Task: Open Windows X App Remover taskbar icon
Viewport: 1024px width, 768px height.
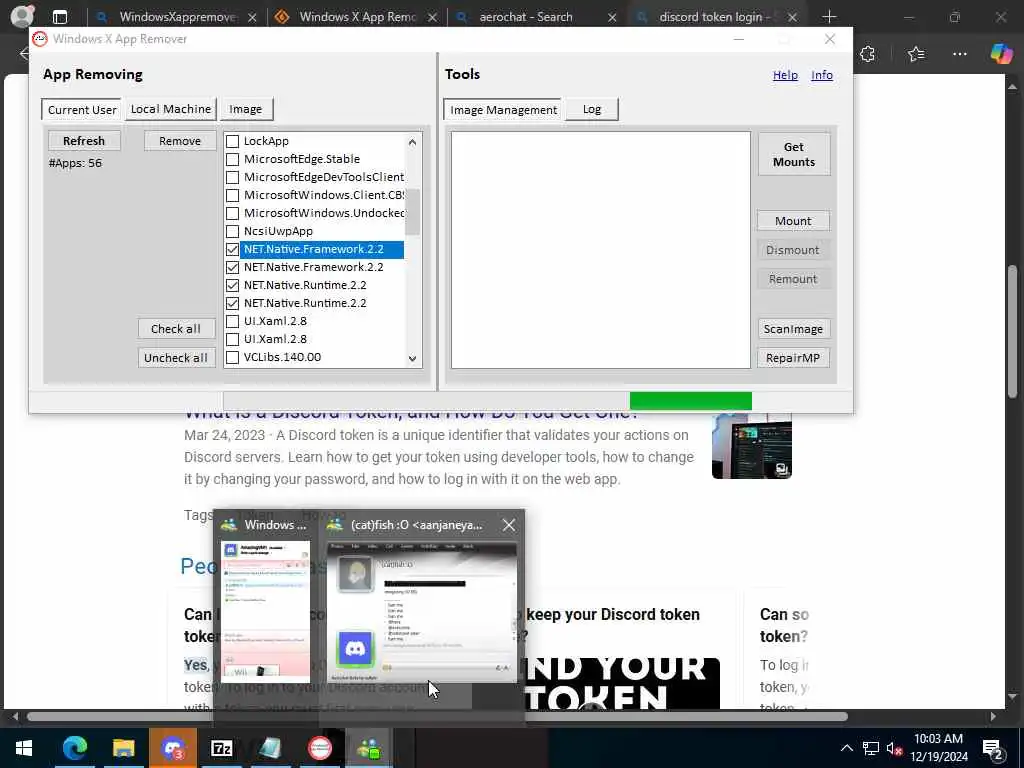Action: (320, 748)
